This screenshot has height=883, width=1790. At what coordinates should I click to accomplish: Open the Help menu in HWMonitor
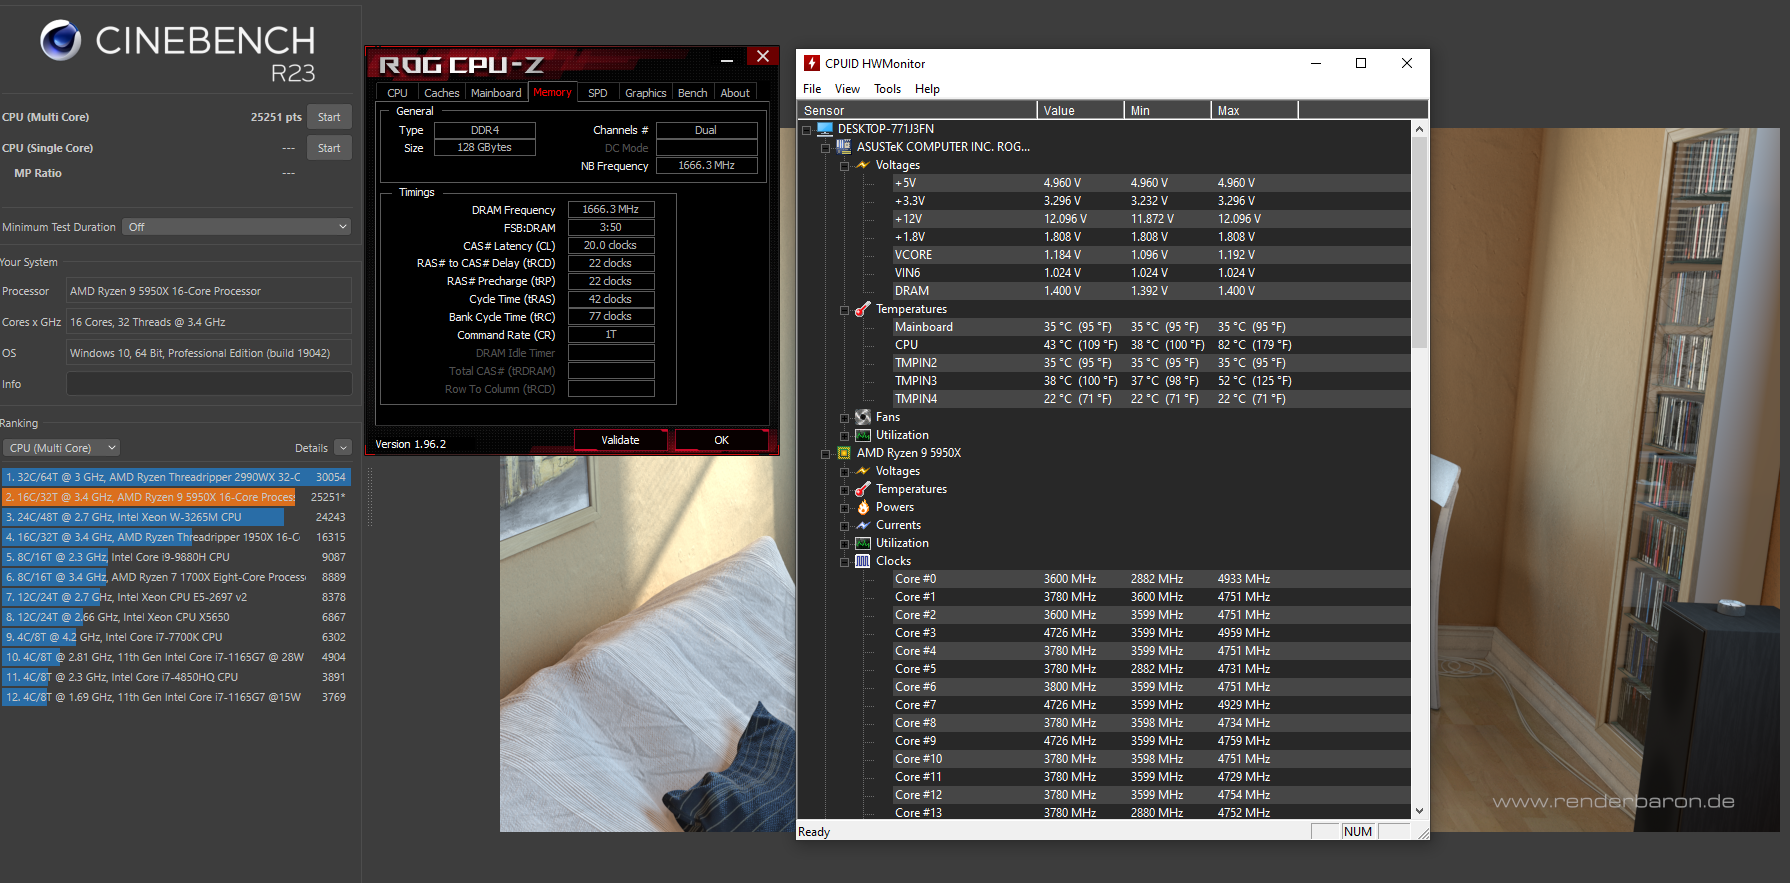click(x=927, y=89)
